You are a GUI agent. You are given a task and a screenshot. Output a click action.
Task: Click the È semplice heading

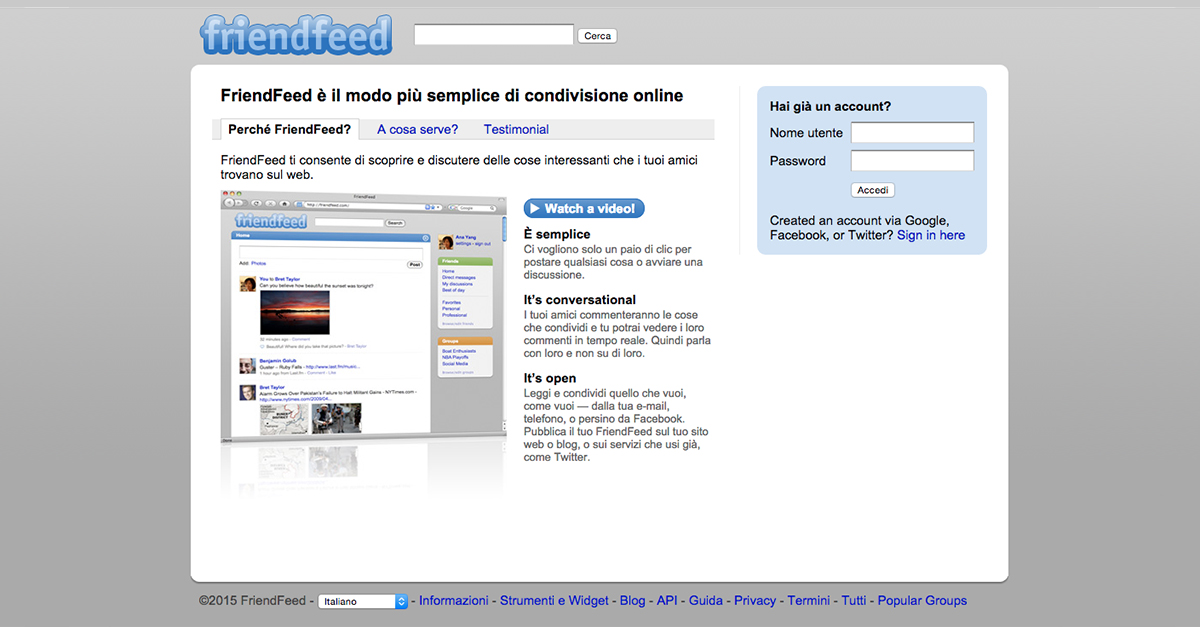pos(557,234)
